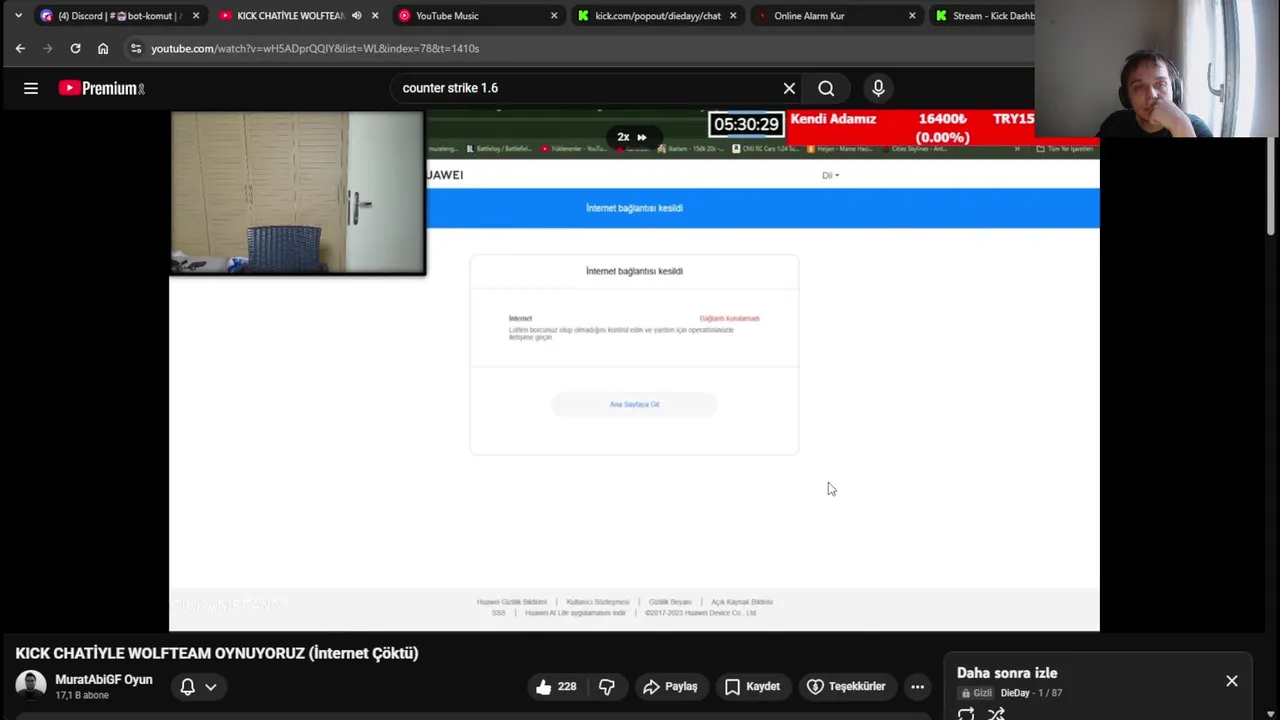This screenshot has width=1280, height=720.
Task: Click the video title text
Action: [217, 653]
